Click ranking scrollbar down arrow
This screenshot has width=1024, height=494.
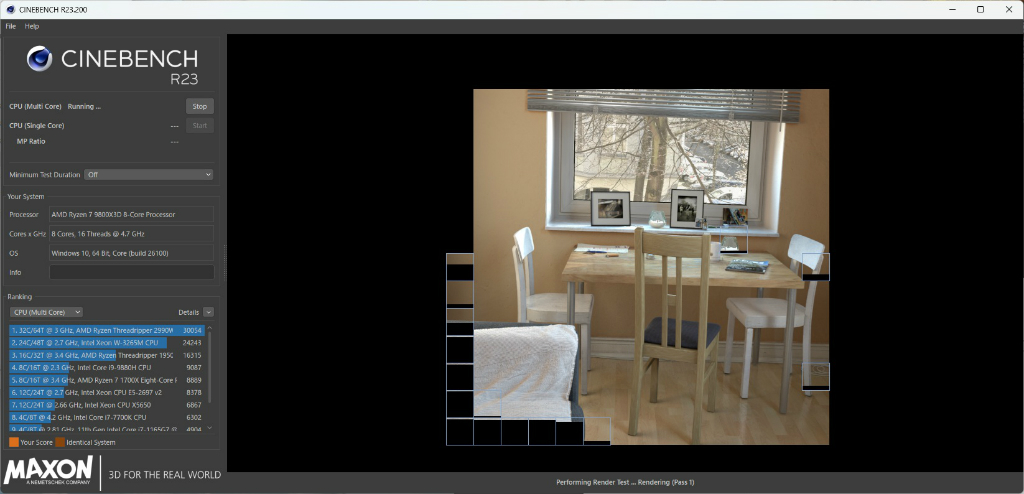point(210,428)
